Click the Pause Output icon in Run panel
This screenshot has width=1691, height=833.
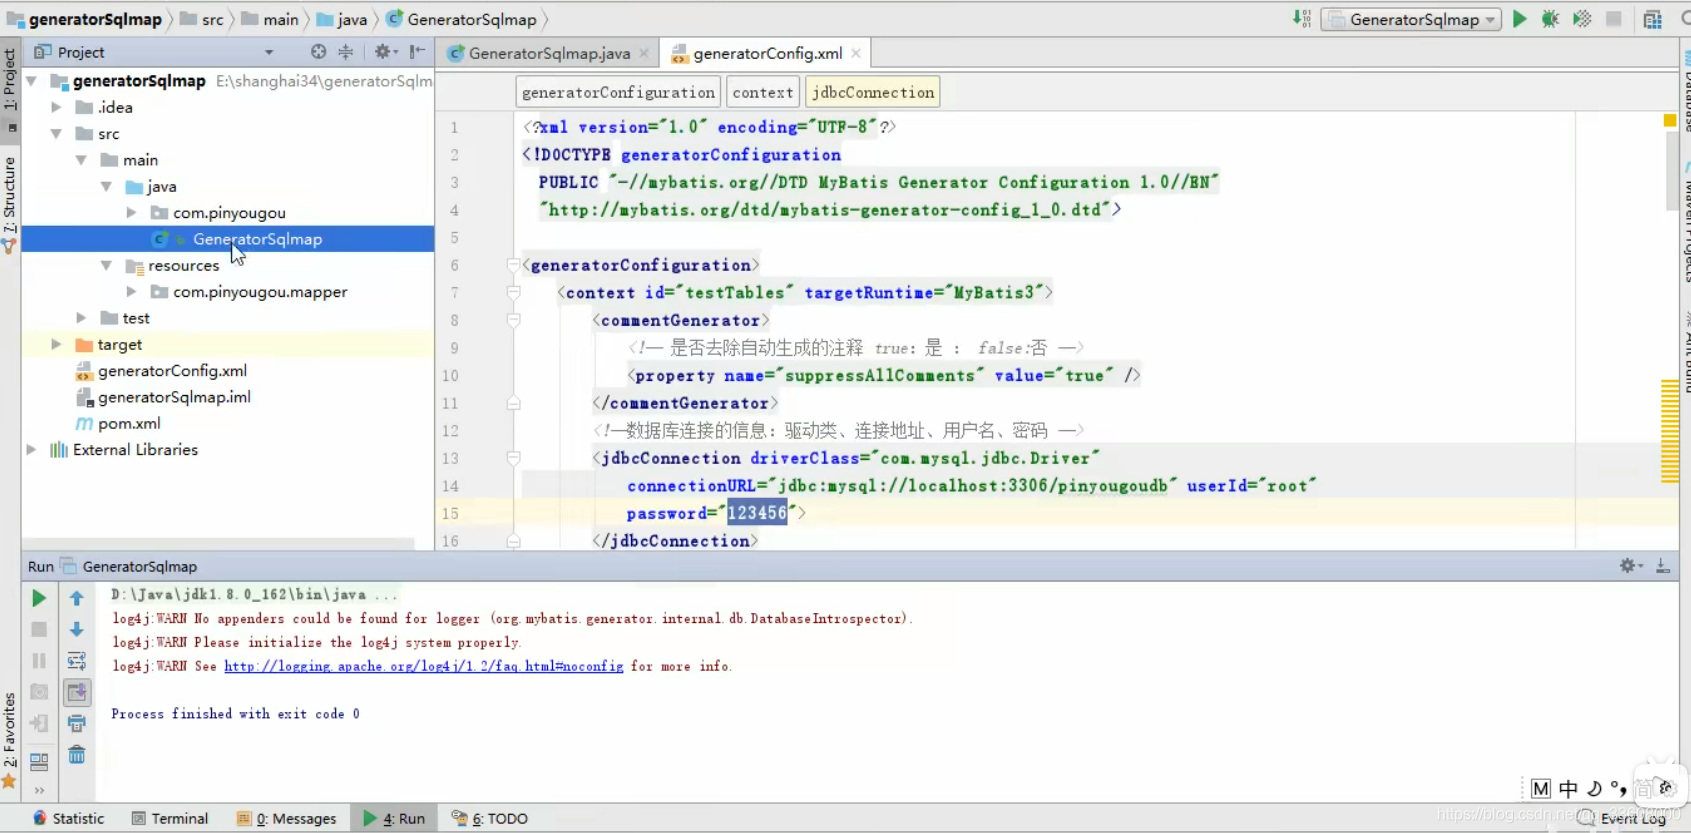coord(39,661)
